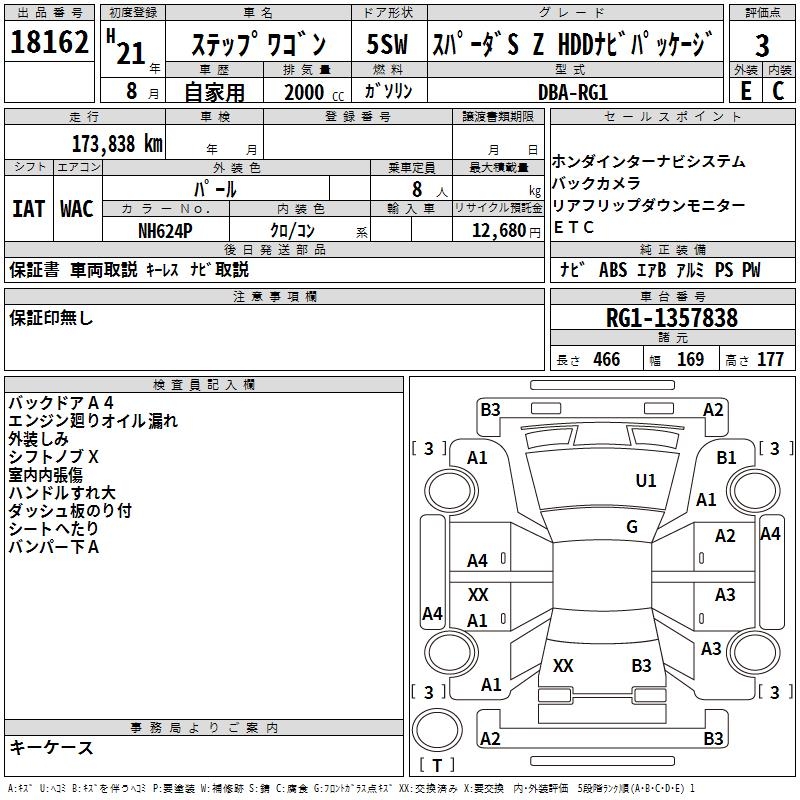This screenshot has width=800, height=800.
Task: Click the color number NH624P
Action: coord(165,230)
